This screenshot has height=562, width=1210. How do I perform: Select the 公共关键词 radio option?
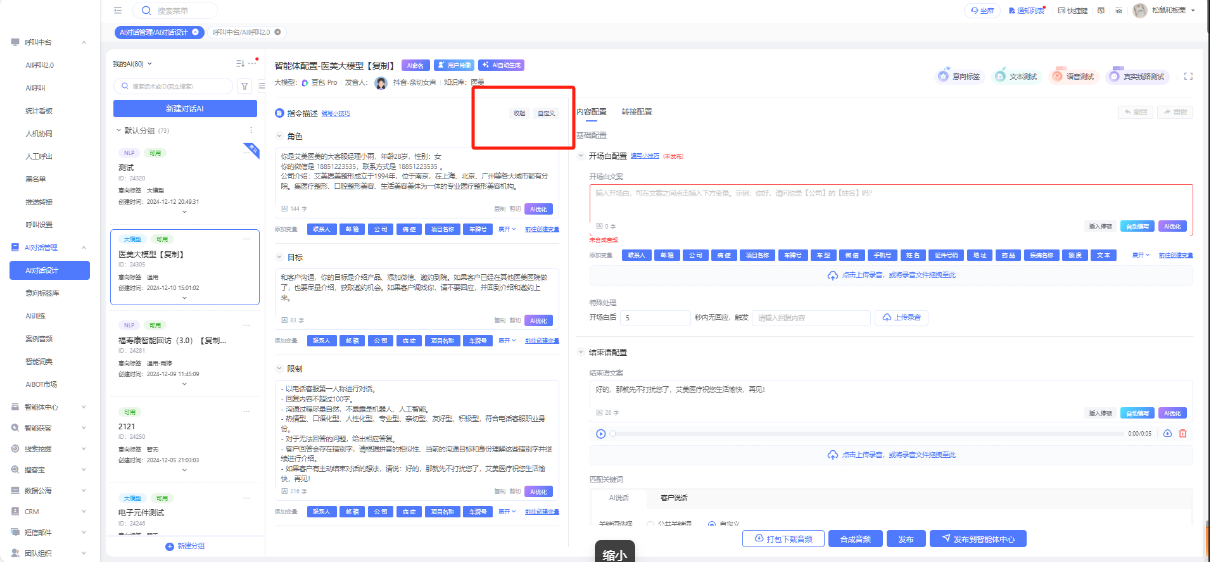click(x=650, y=523)
